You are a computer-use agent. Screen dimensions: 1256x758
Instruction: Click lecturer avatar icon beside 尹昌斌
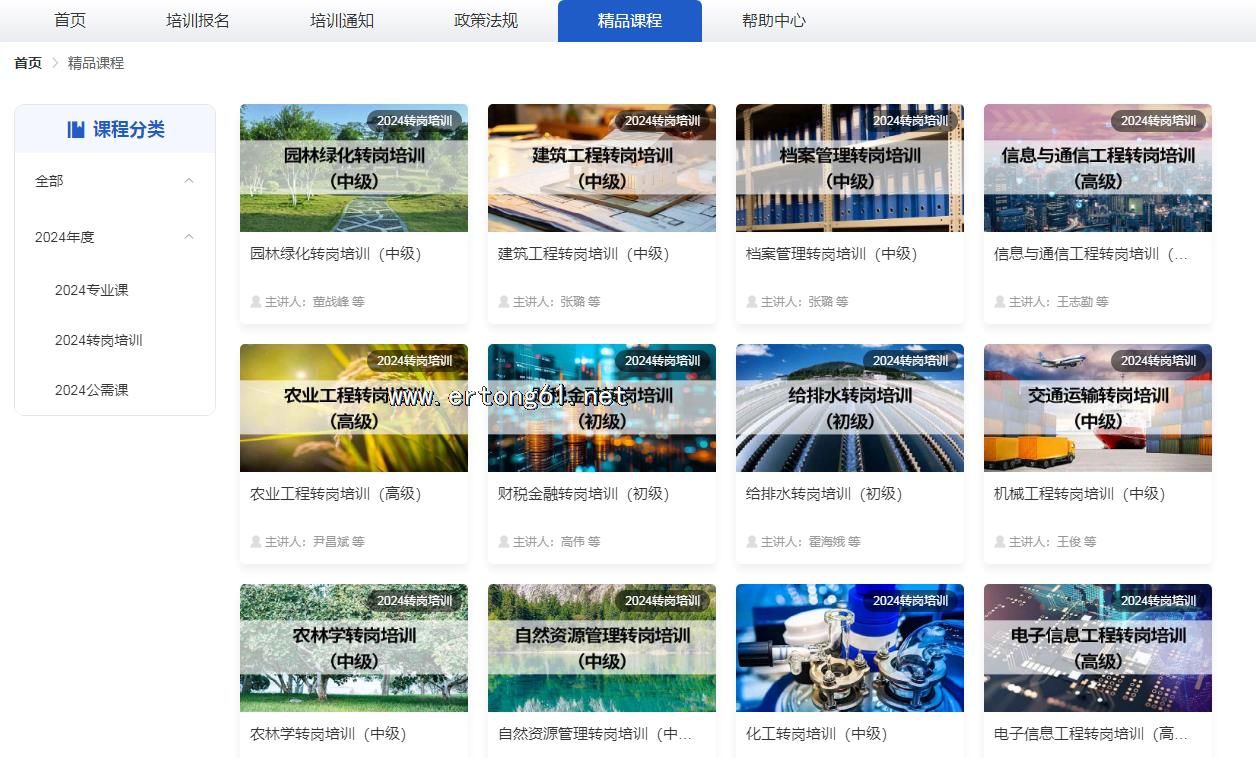pos(256,541)
